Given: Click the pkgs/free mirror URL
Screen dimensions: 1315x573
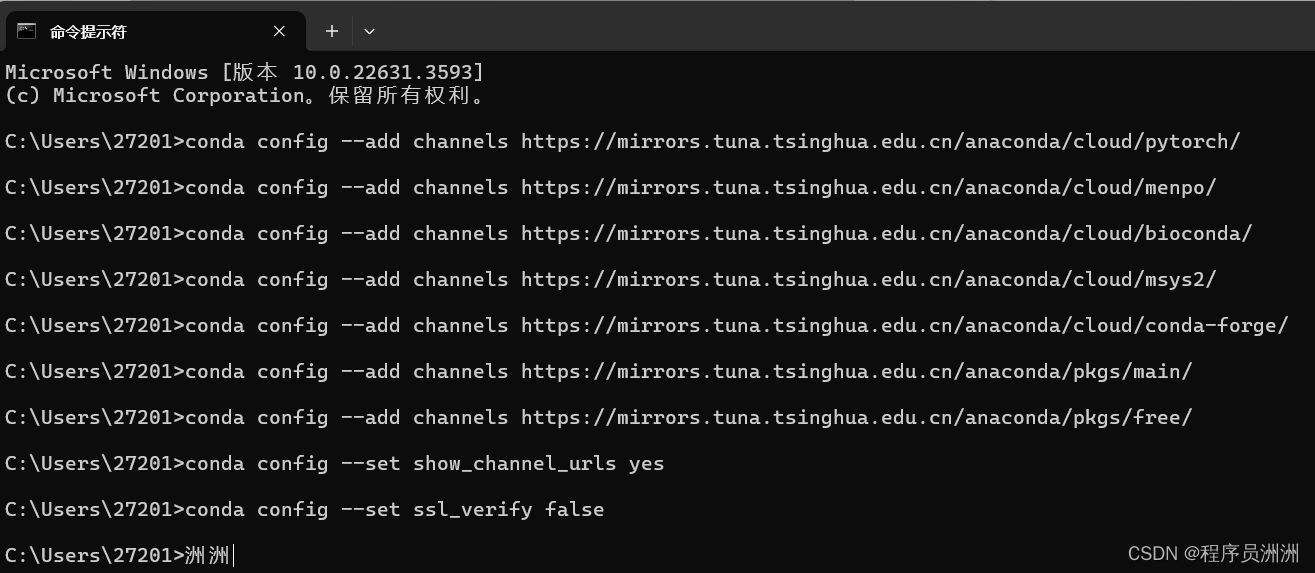Looking at the screenshot, I should click(x=856, y=417).
